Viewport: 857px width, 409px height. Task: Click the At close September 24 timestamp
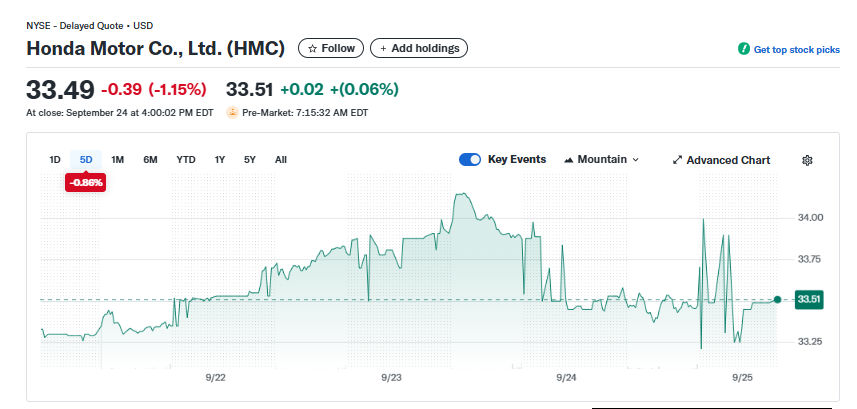(120, 113)
